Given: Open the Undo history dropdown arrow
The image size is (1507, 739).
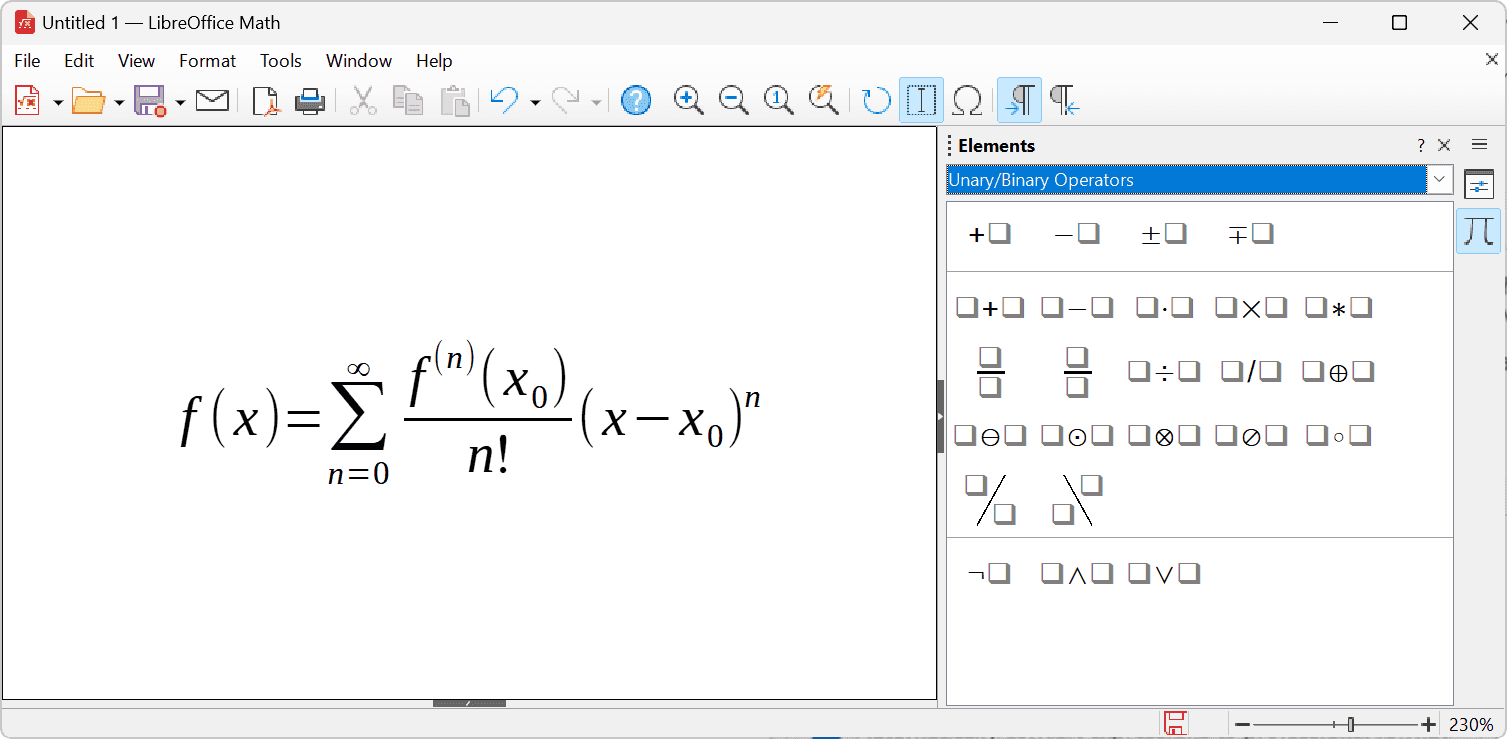Looking at the screenshot, I should (x=535, y=102).
